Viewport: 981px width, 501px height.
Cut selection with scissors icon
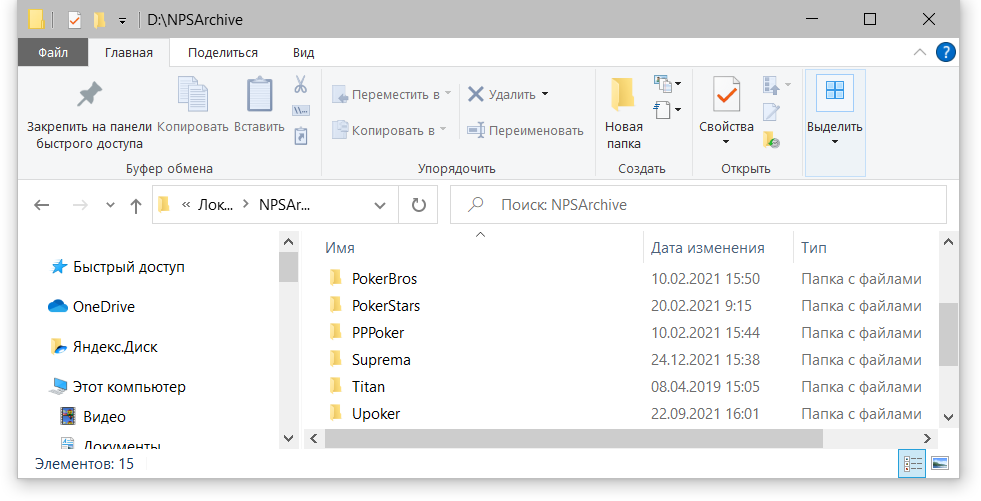301,84
